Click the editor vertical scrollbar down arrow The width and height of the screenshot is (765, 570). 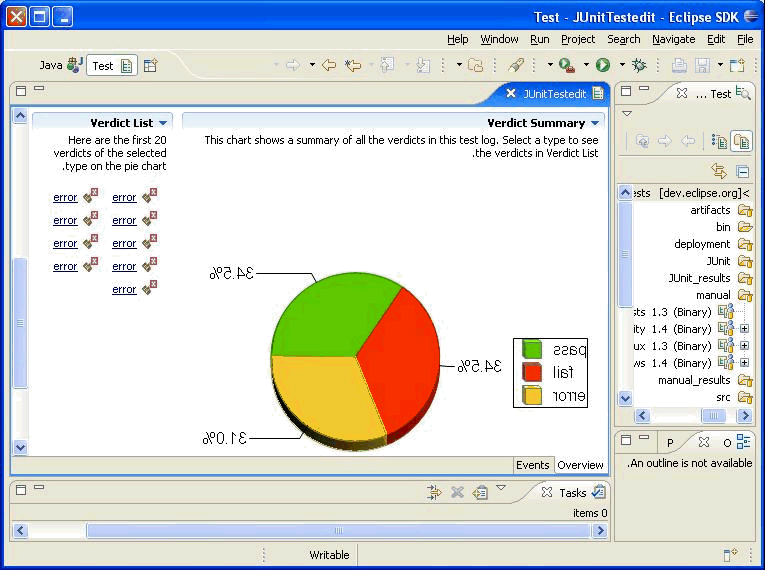click(20, 447)
